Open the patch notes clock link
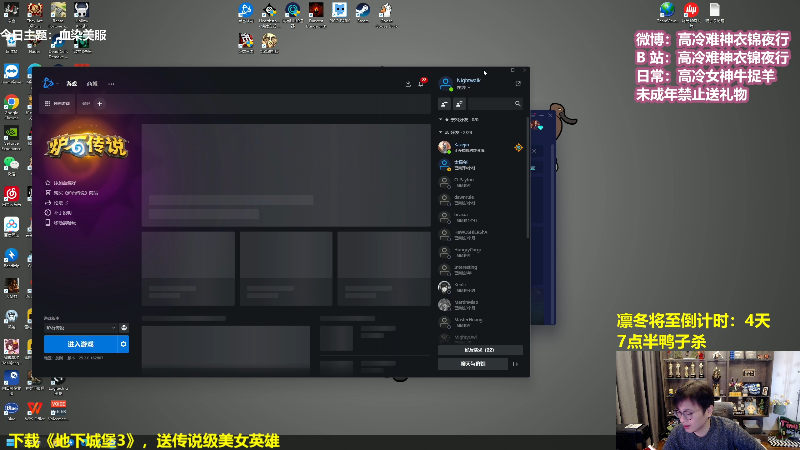This screenshot has width=800, height=450. 58,213
